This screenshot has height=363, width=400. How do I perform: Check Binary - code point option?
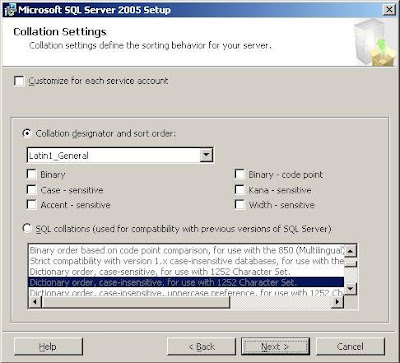click(240, 174)
